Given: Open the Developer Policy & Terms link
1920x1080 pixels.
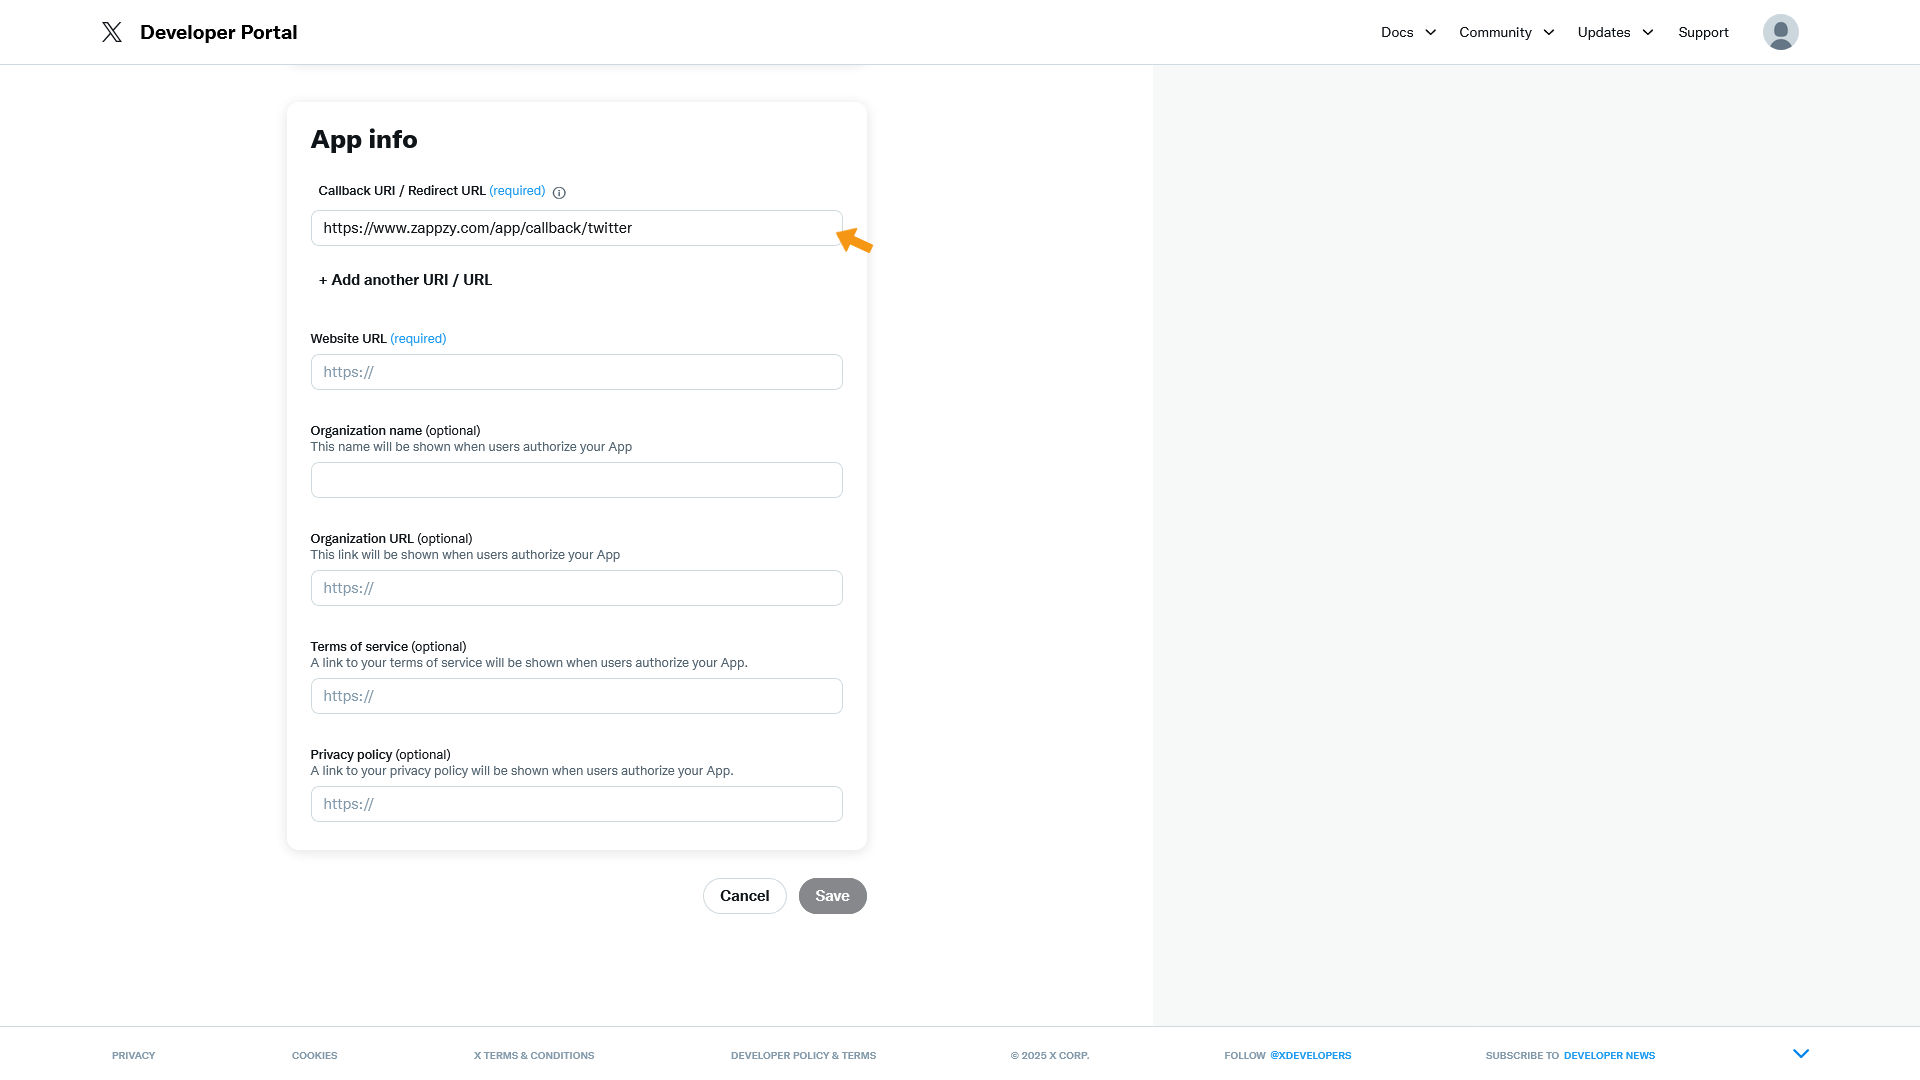Looking at the screenshot, I should [x=803, y=1056].
